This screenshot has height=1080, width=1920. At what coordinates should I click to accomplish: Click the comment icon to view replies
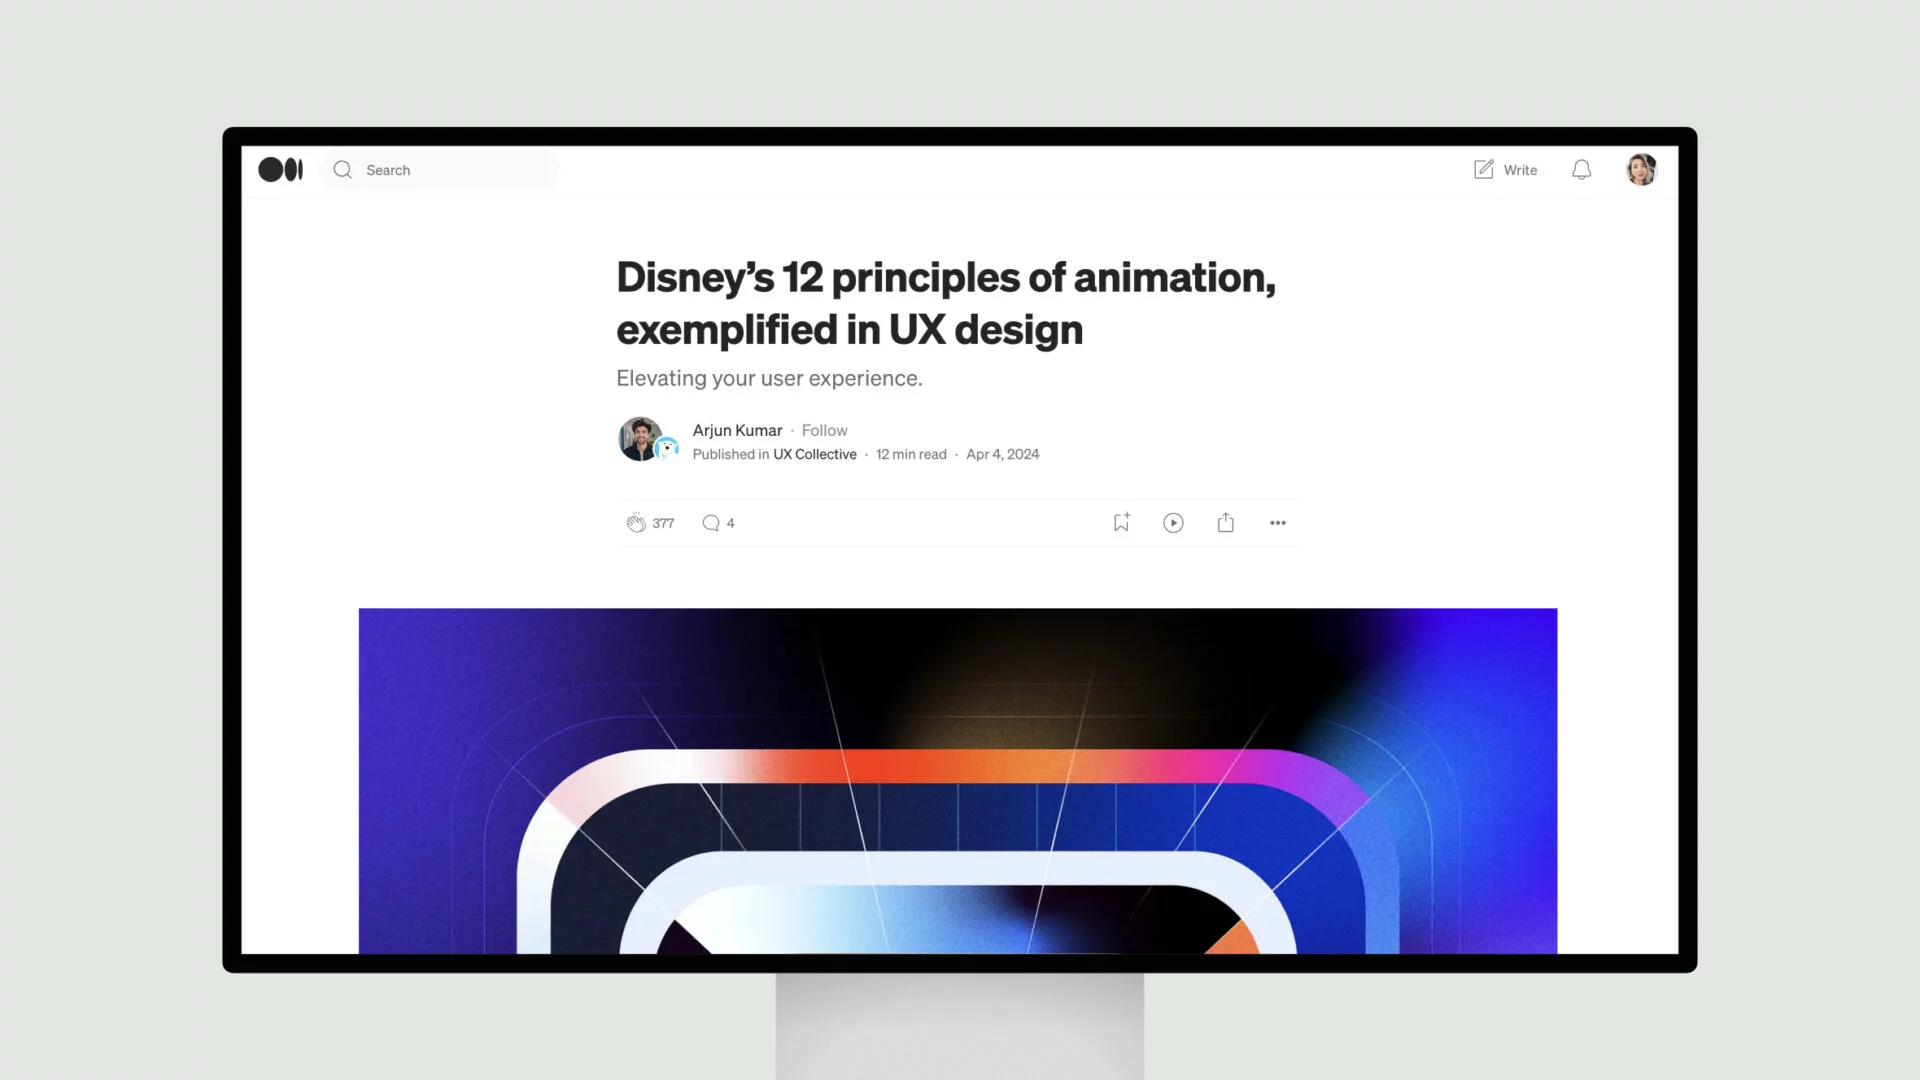(711, 522)
